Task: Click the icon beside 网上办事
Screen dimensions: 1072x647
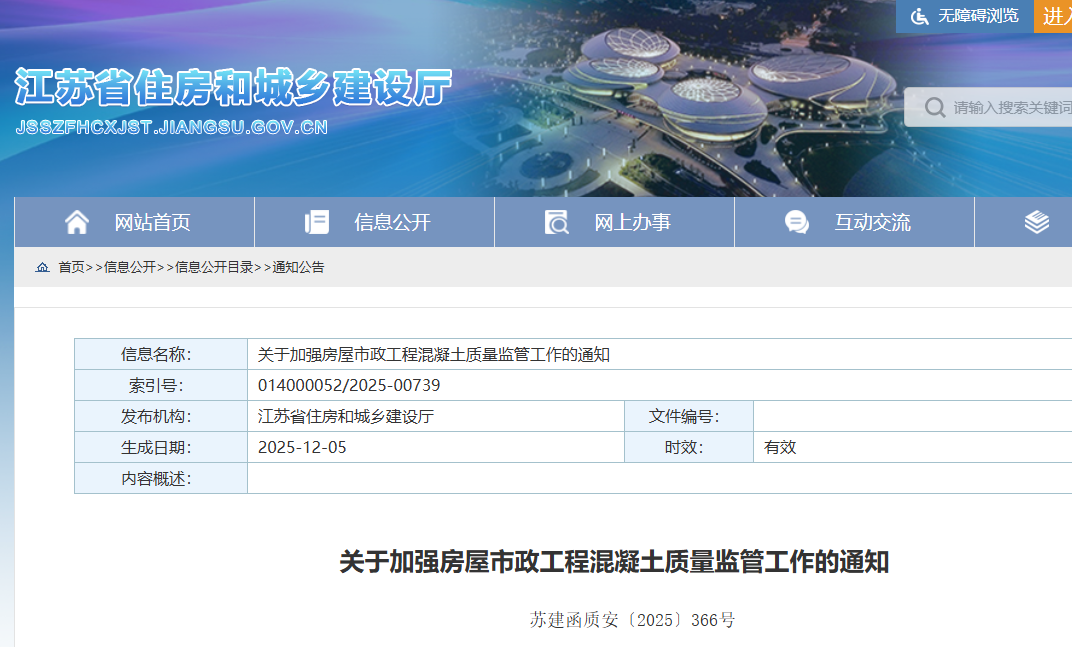Action: click(556, 222)
